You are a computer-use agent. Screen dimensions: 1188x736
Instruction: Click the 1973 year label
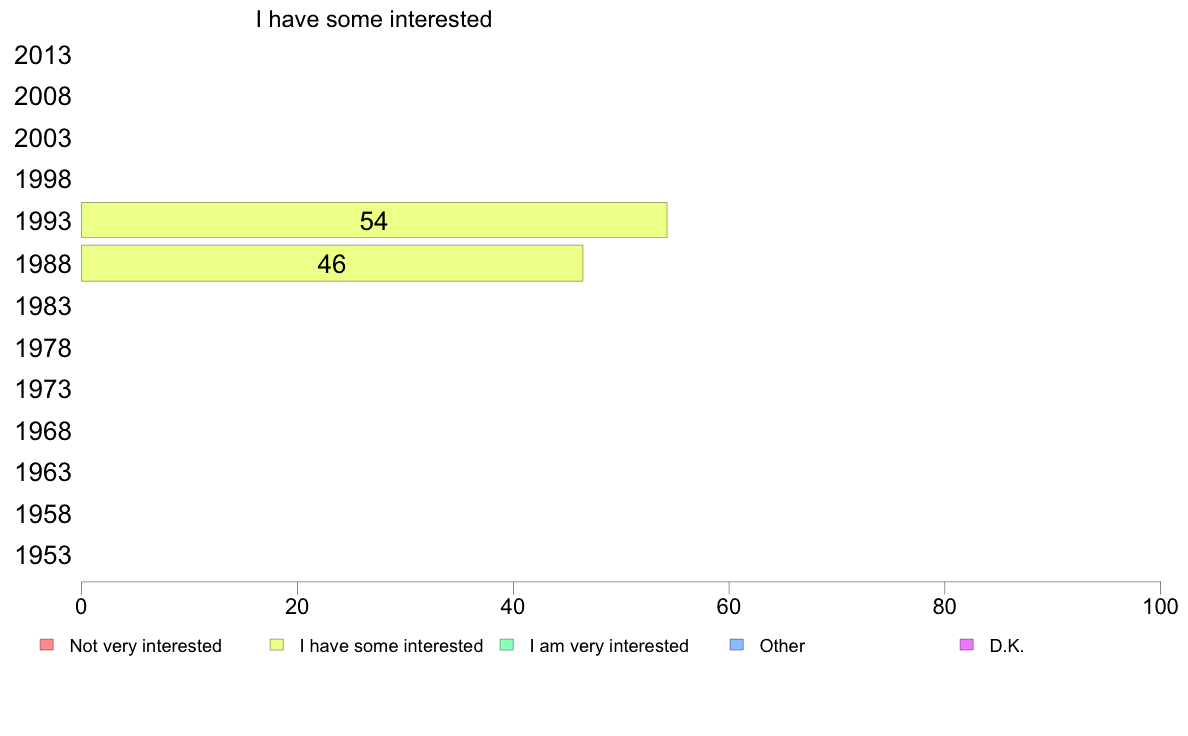43,389
